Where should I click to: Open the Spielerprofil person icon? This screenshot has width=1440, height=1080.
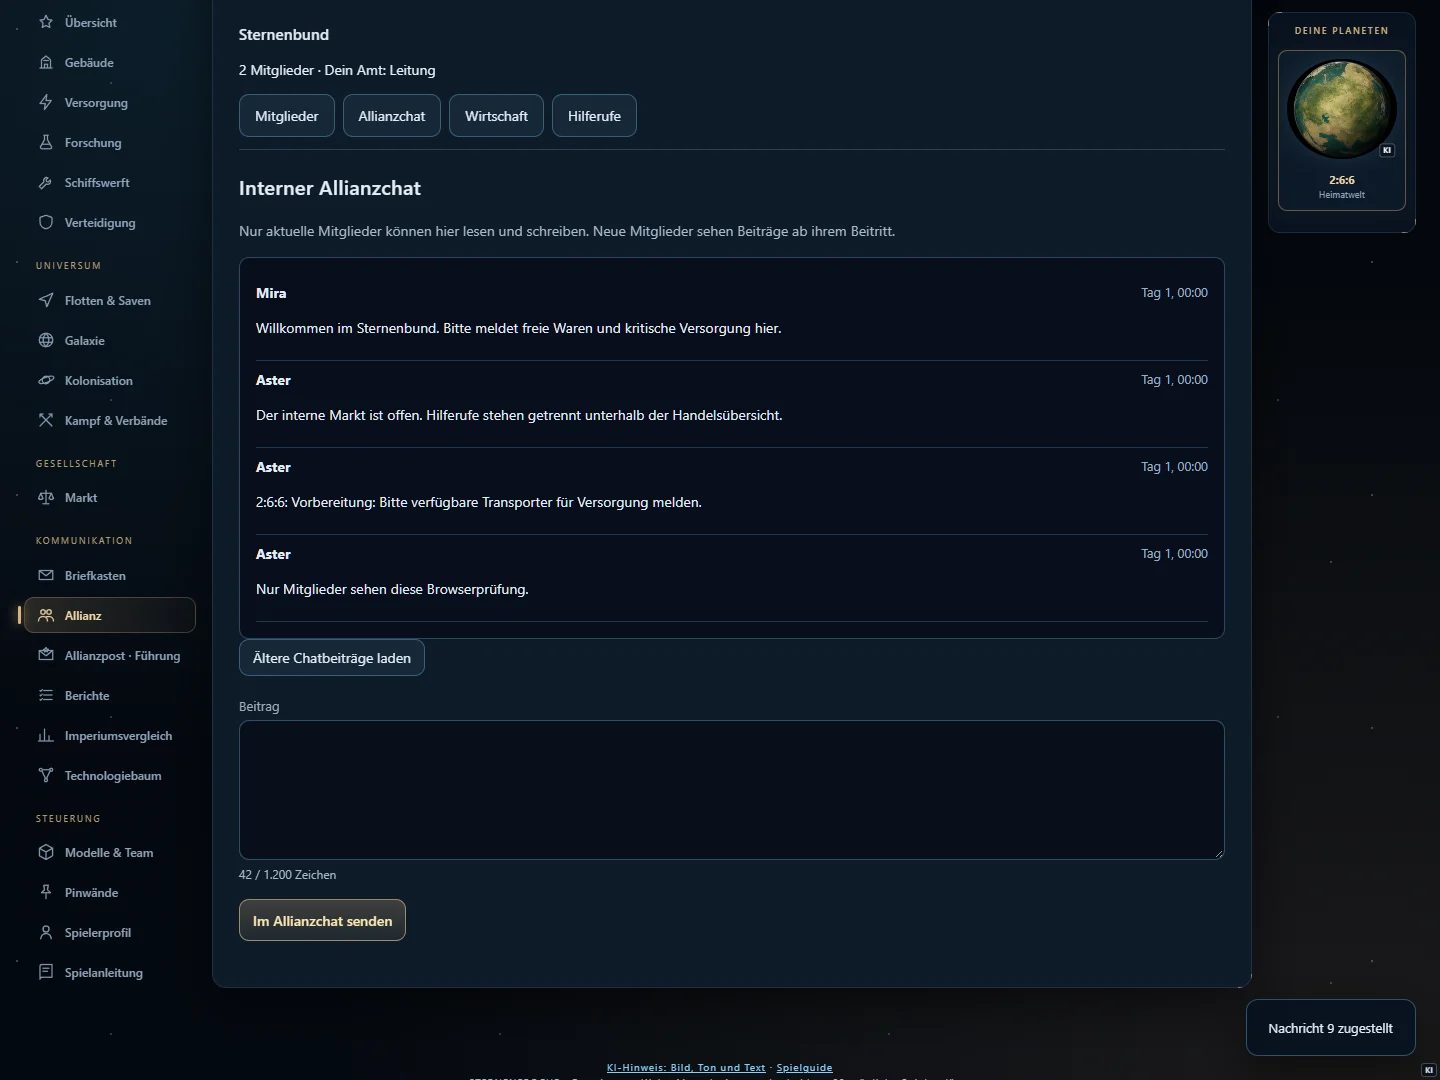(46, 932)
